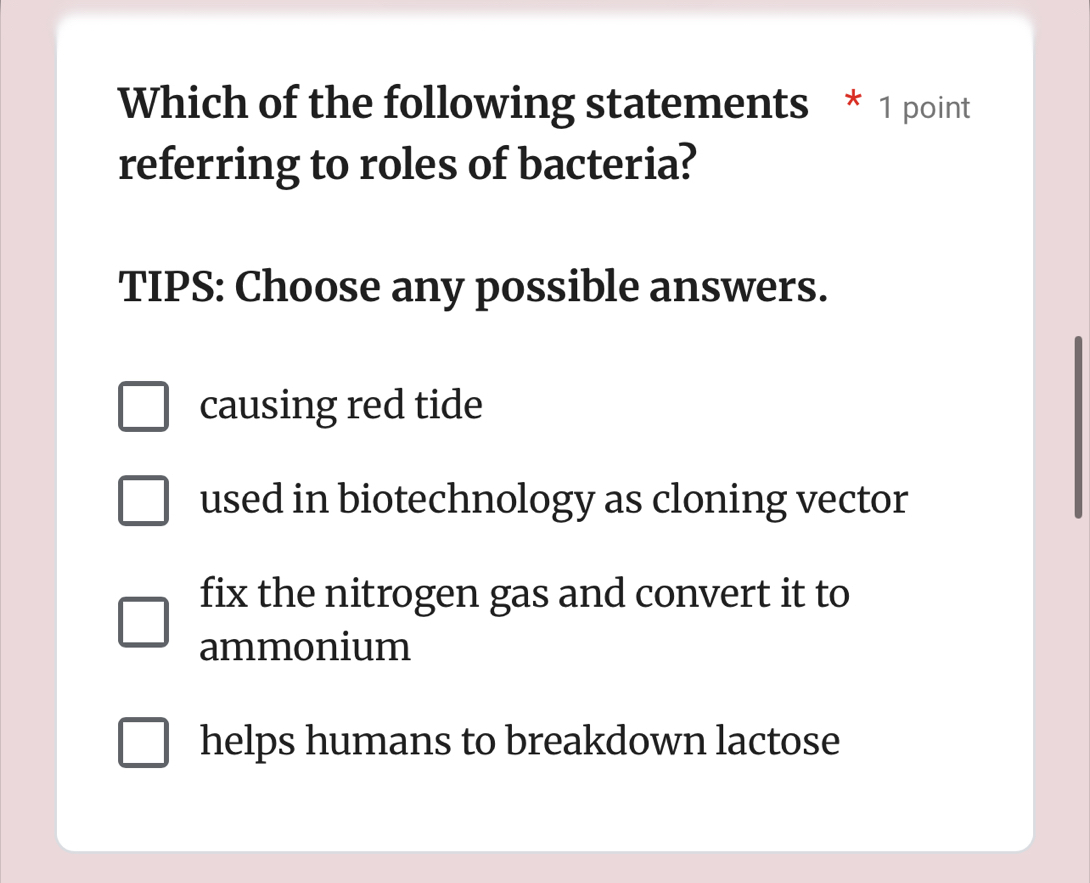Click the '1 point' label
The width and height of the screenshot is (1090, 883).
923,108
